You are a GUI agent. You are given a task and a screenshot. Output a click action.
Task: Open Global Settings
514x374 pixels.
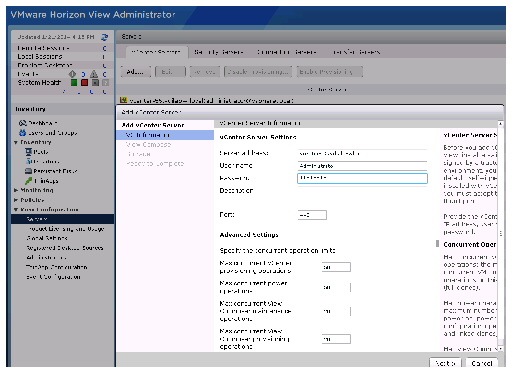click(x=47, y=238)
